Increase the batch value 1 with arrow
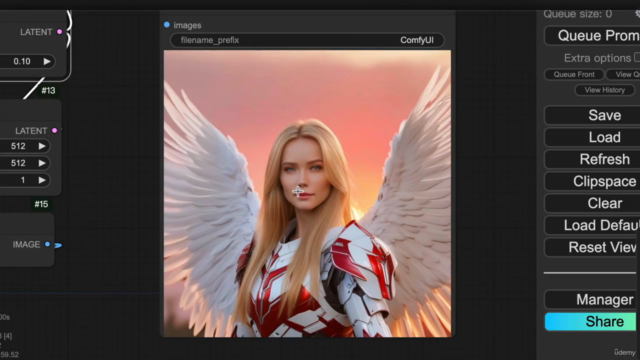The image size is (640, 360). pos(42,180)
